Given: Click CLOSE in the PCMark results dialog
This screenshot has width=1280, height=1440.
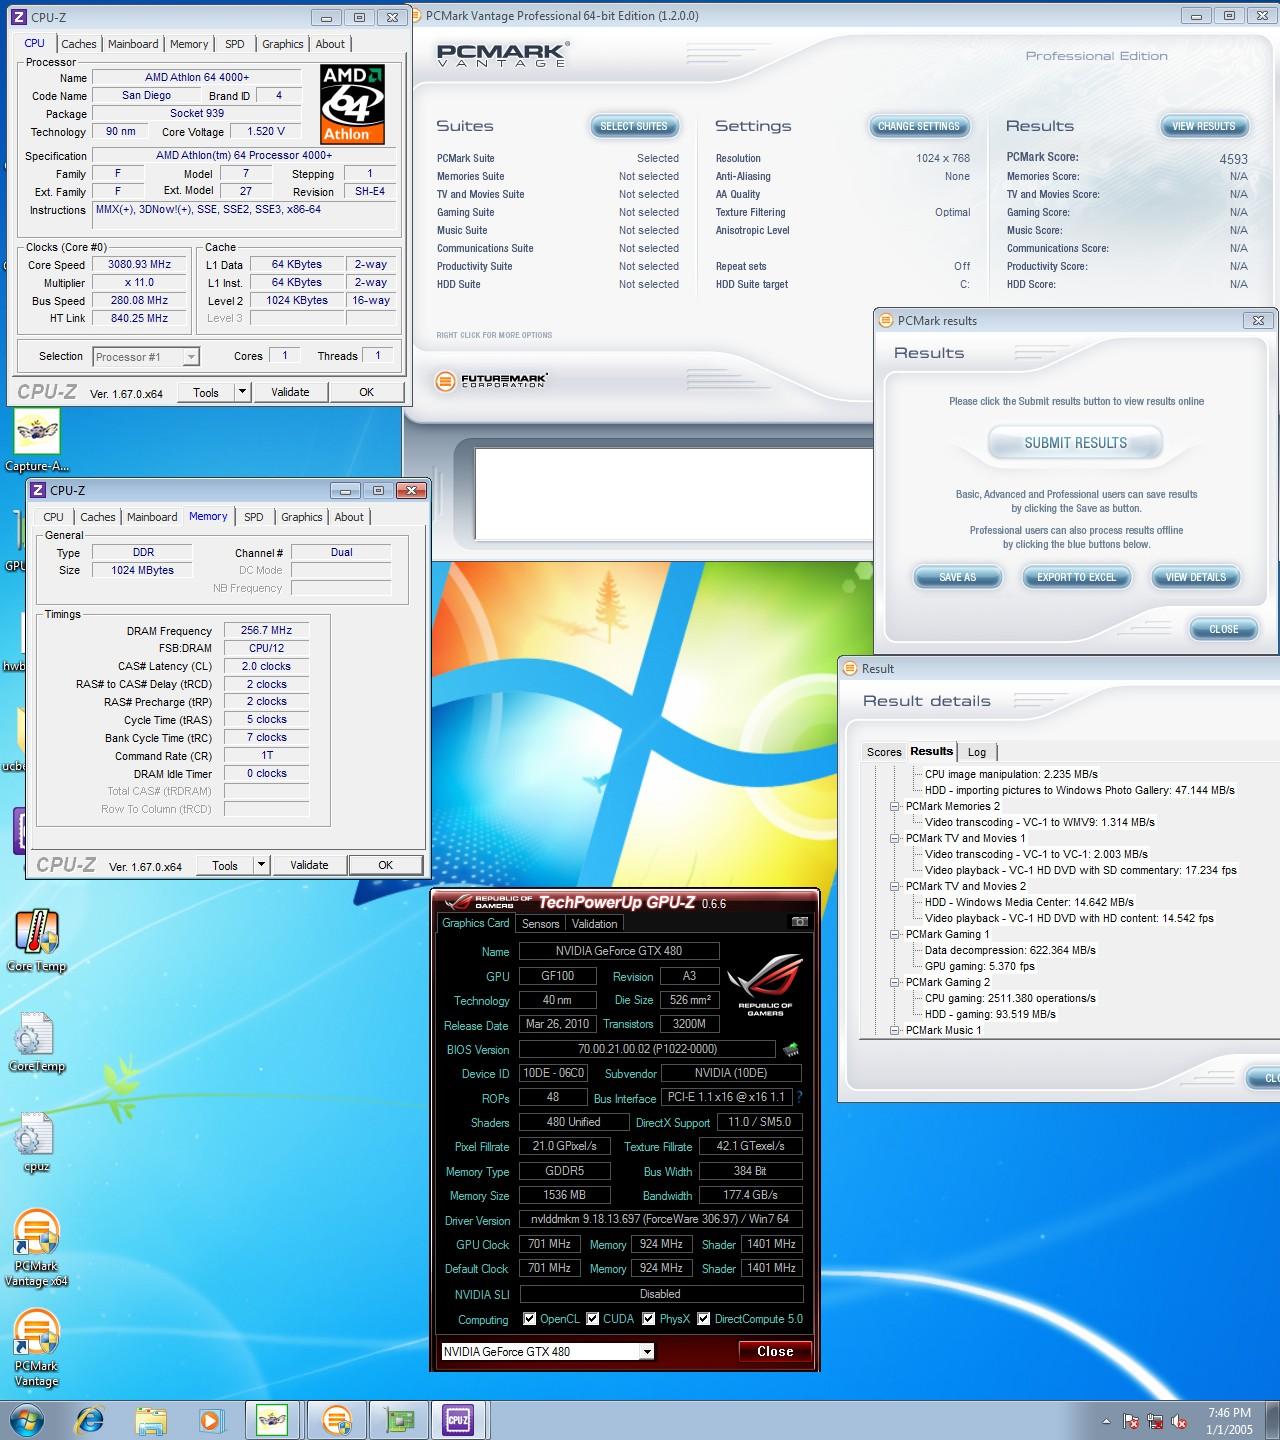Looking at the screenshot, I should pos(1224,629).
